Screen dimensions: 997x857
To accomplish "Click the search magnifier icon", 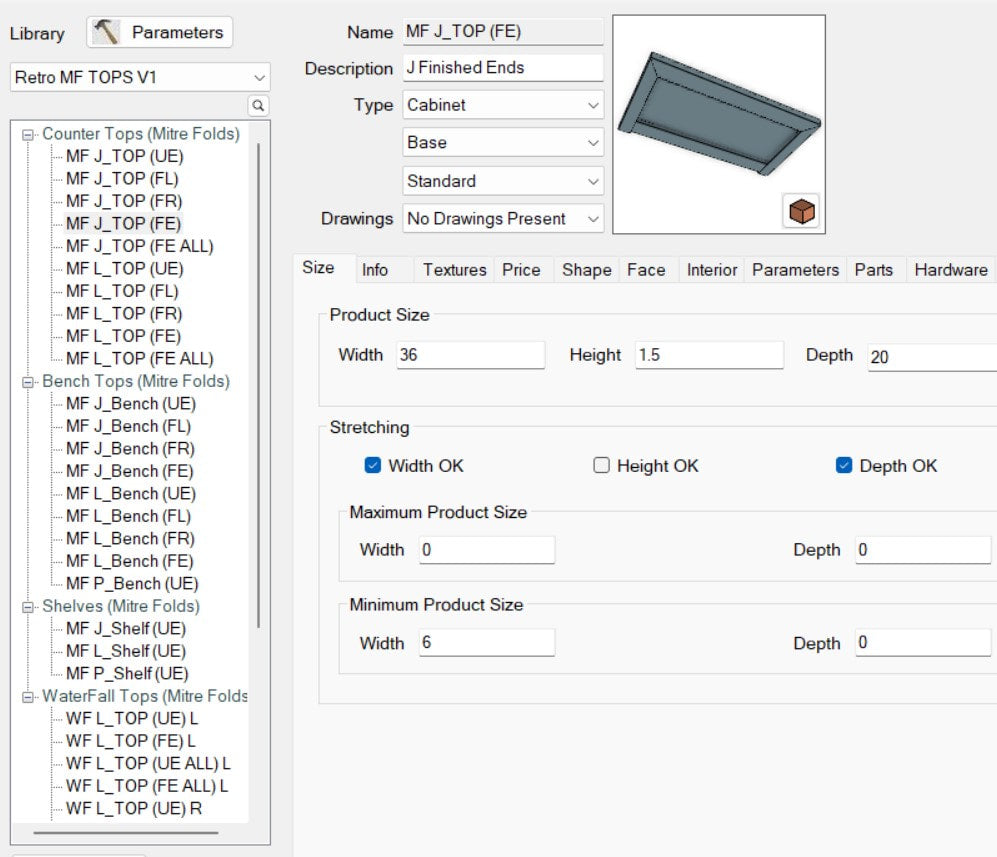I will point(258,105).
